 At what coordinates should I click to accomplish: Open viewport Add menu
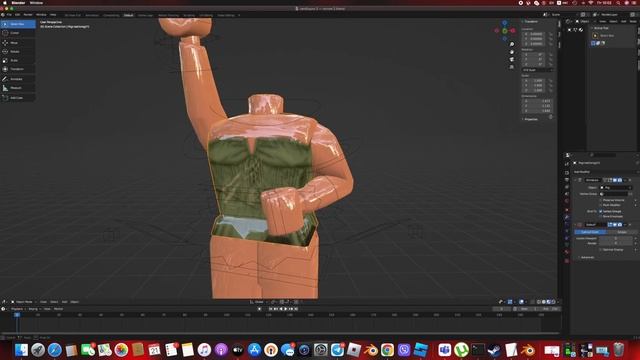(x=64, y=302)
